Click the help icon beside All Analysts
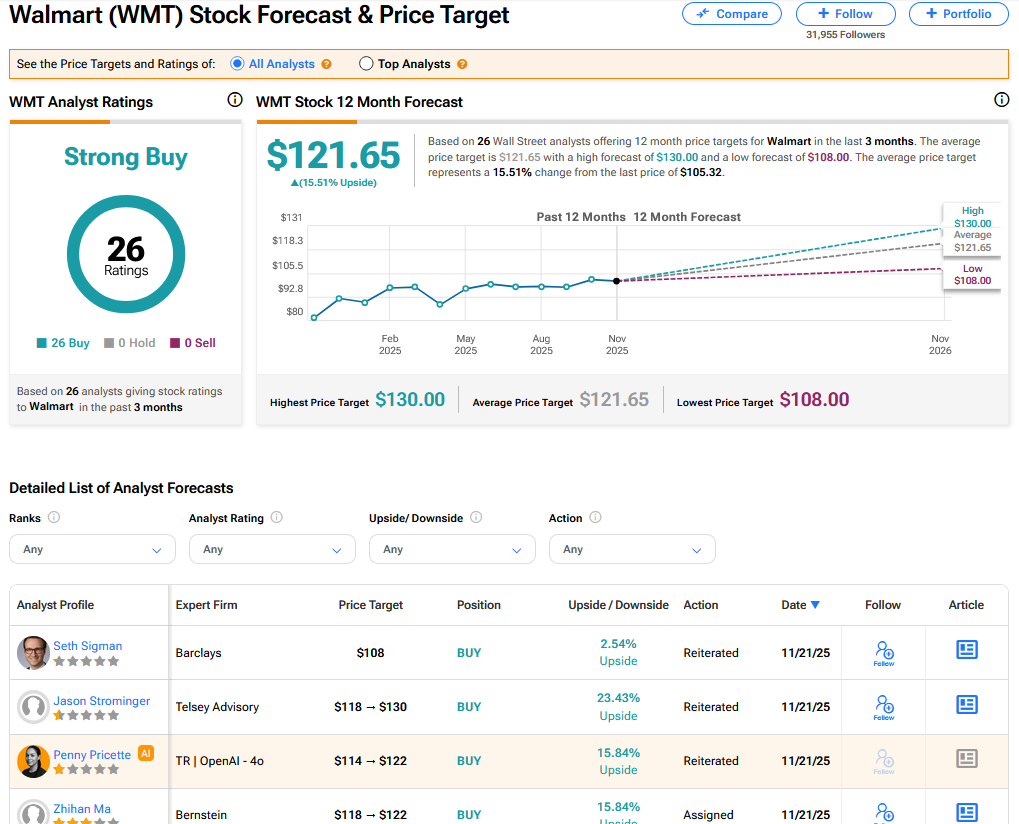The height and width of the screenshot is (824, 1019). click(326, 64)
